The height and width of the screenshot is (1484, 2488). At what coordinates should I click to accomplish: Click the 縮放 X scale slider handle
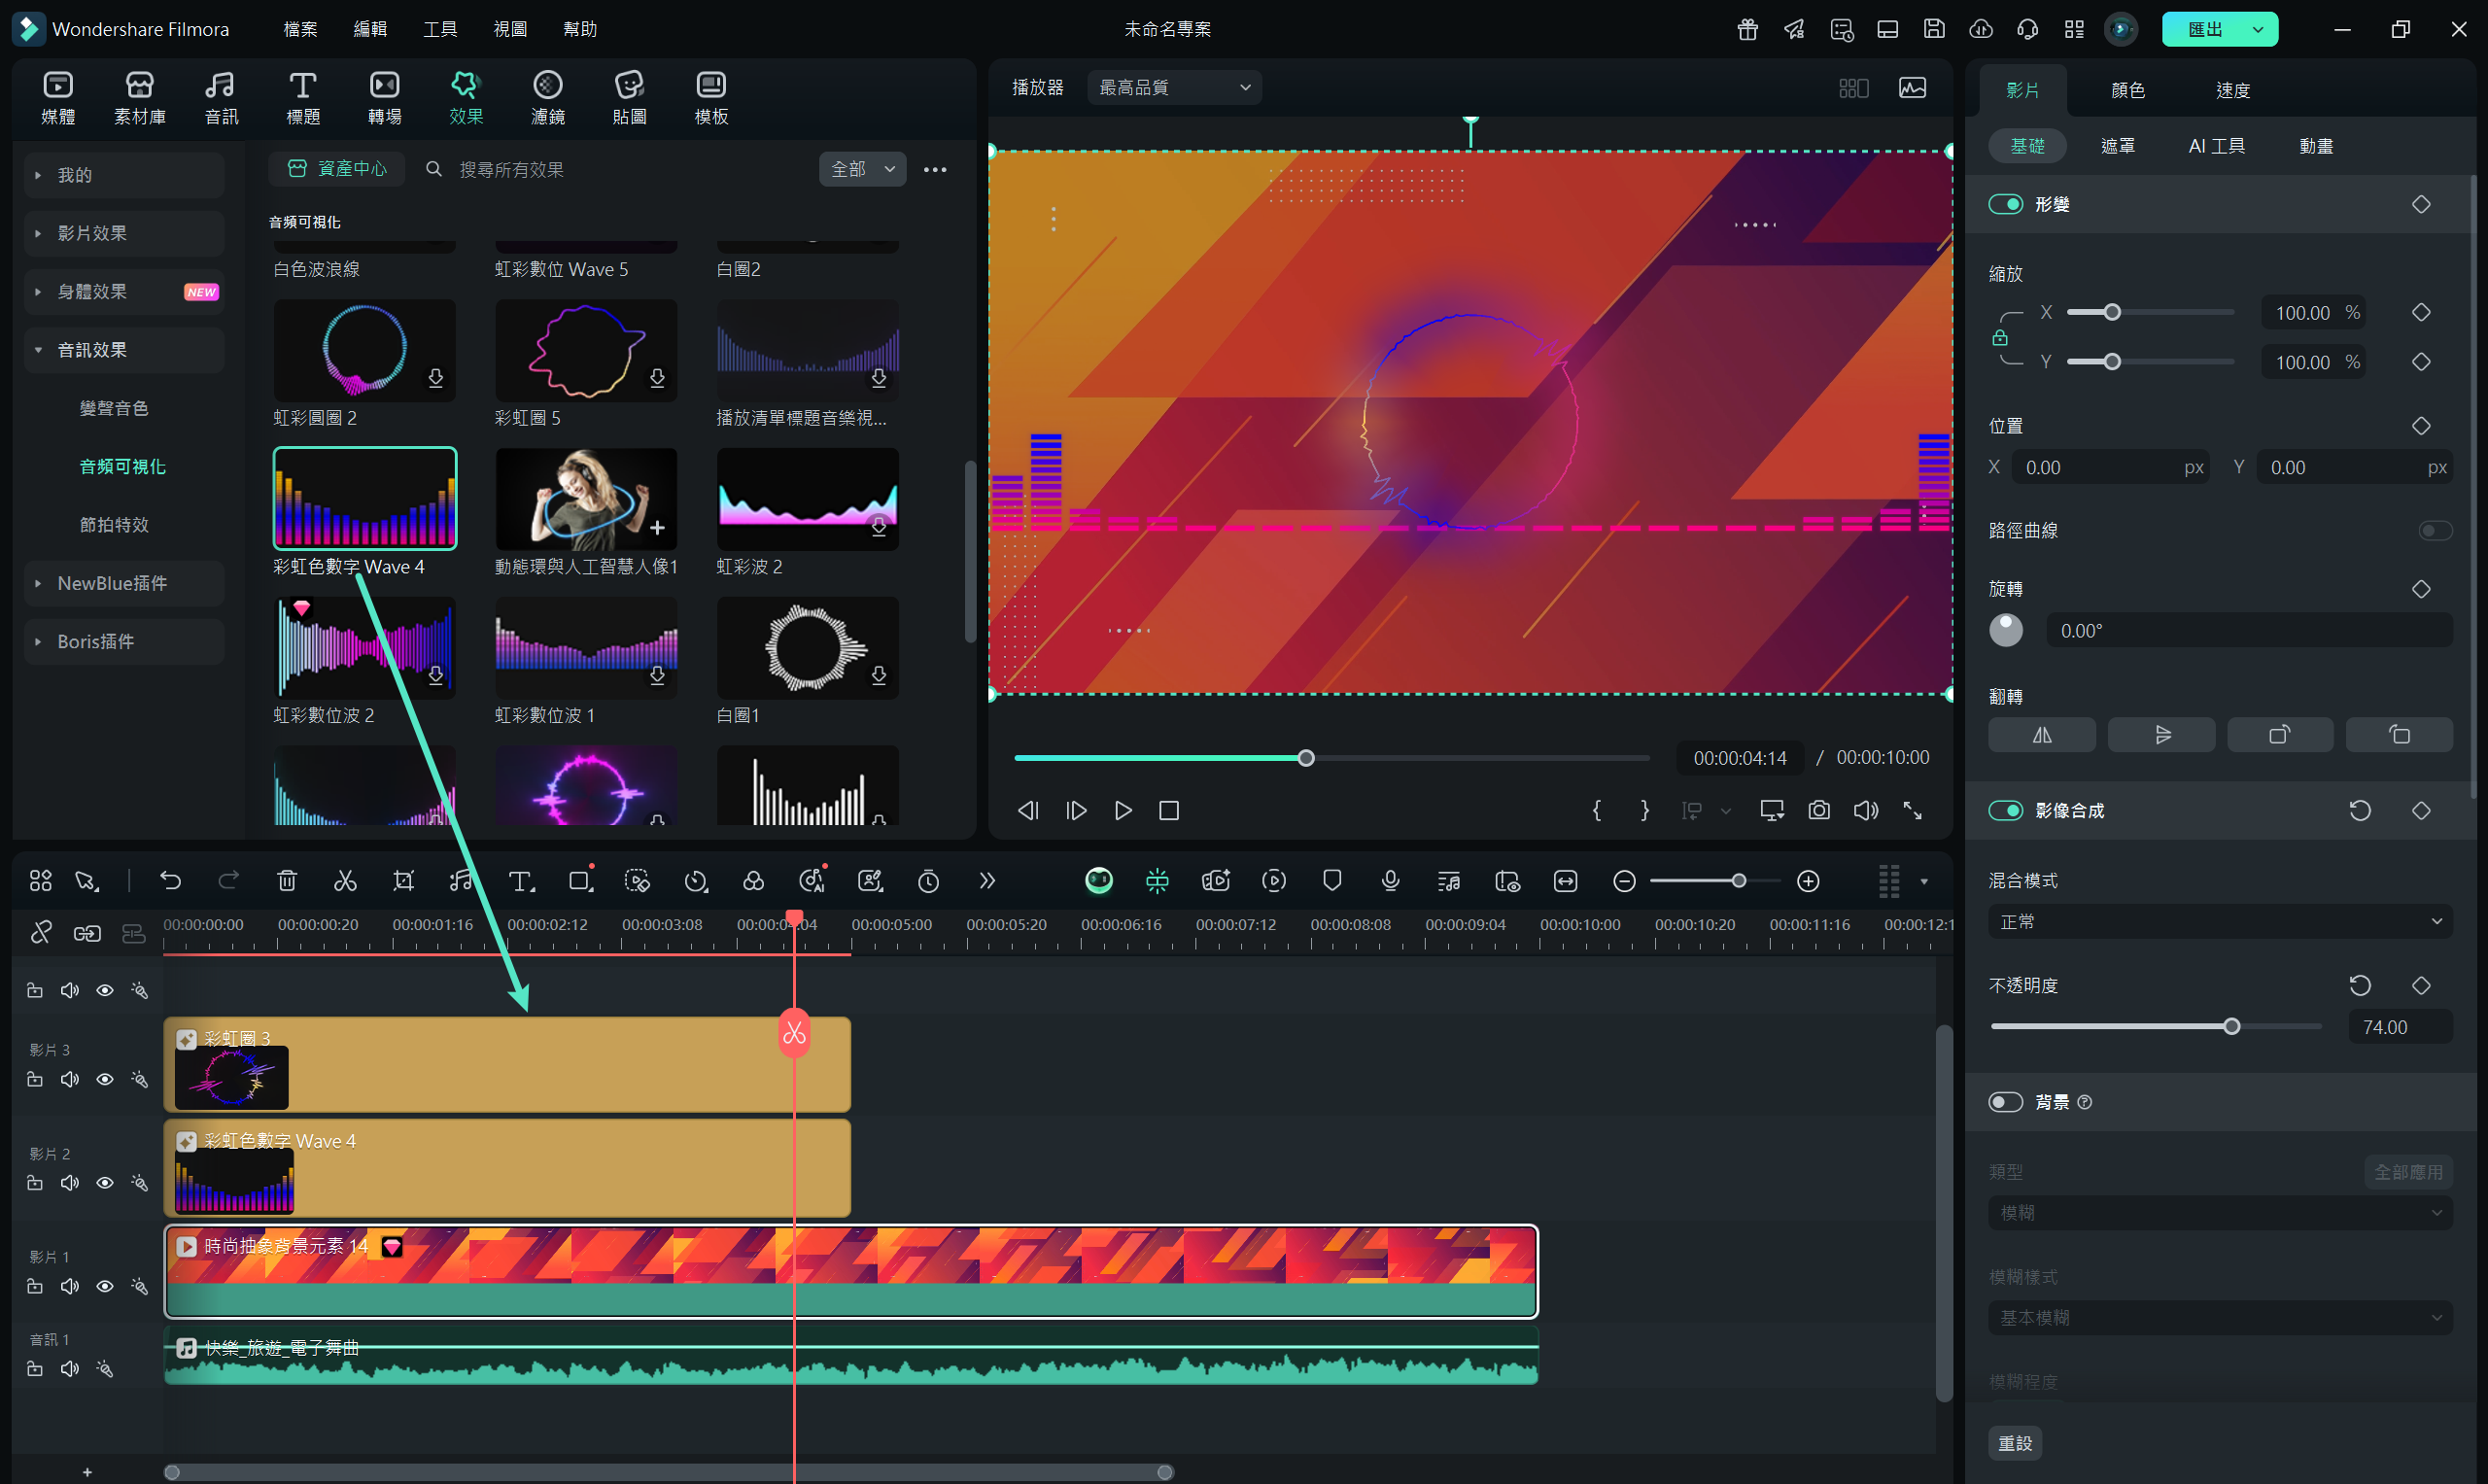click(x=2112, y=313)
